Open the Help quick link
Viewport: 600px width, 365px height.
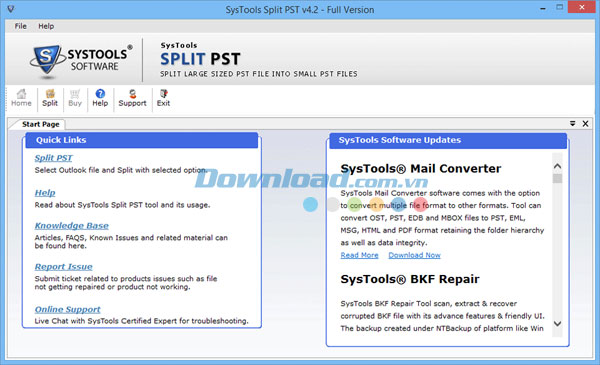pos(45,193)
